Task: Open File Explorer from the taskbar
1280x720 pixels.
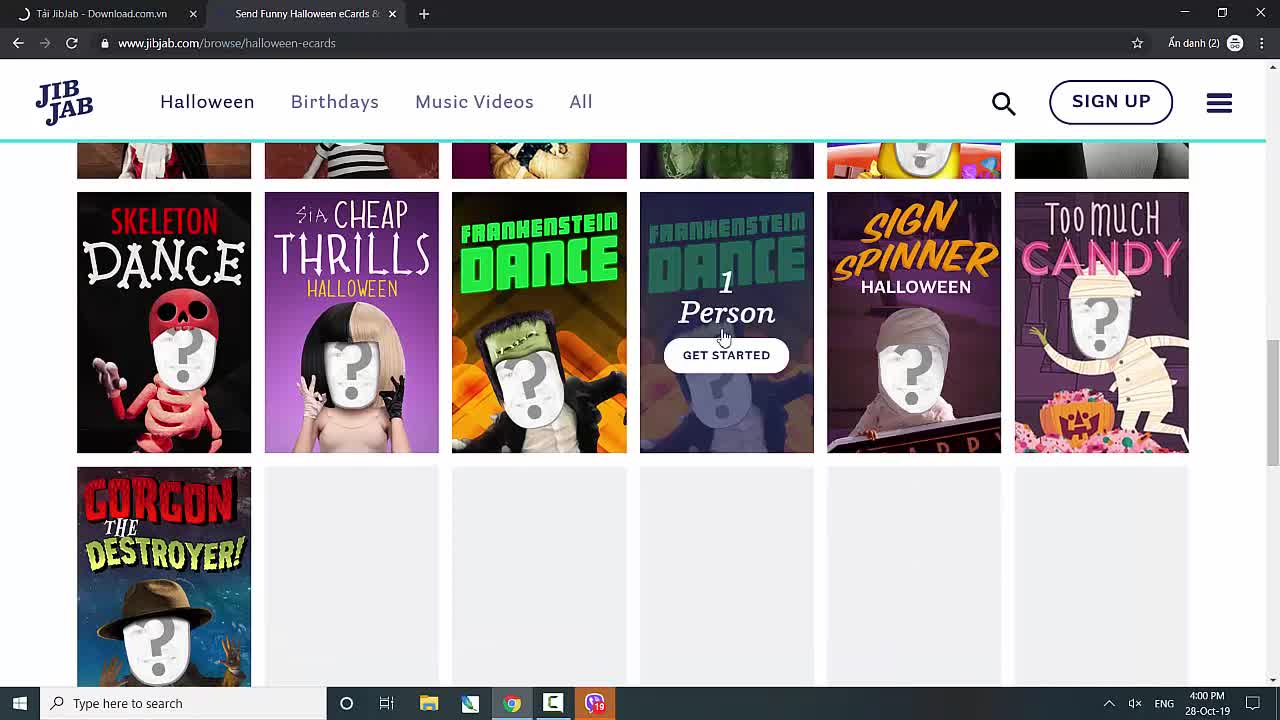Action: coord(429,703)
